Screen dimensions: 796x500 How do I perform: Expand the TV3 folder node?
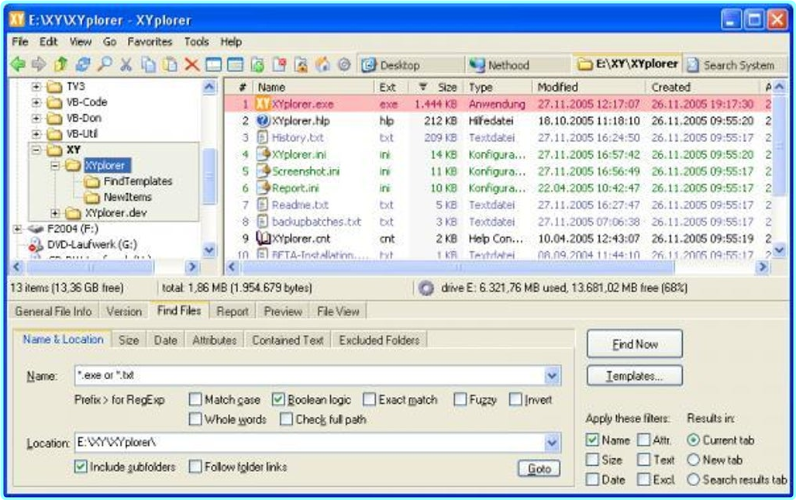(x=36, y=87)
